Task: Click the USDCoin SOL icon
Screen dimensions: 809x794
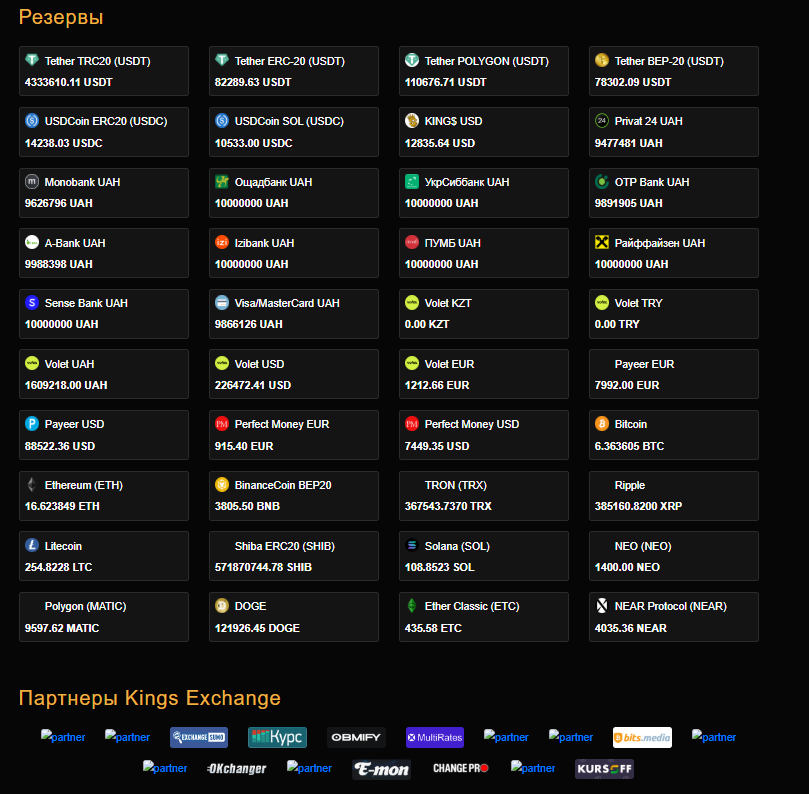Action: [222, 120]
